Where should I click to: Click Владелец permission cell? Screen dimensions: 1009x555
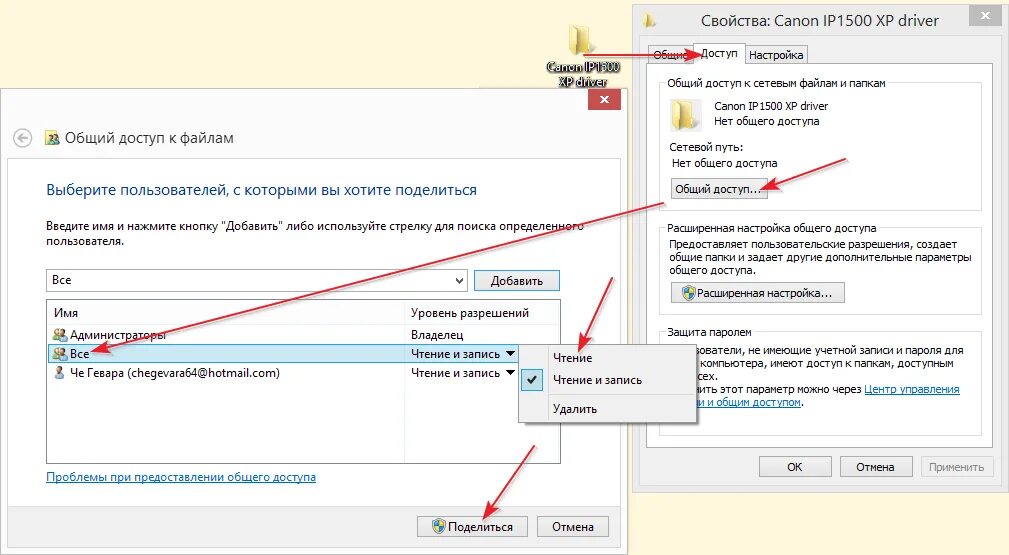pyautogui.click(x=437, y=335)
